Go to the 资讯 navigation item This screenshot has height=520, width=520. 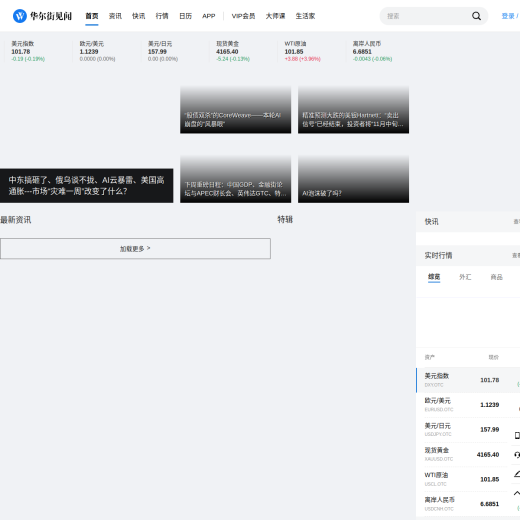click(115, 16)
